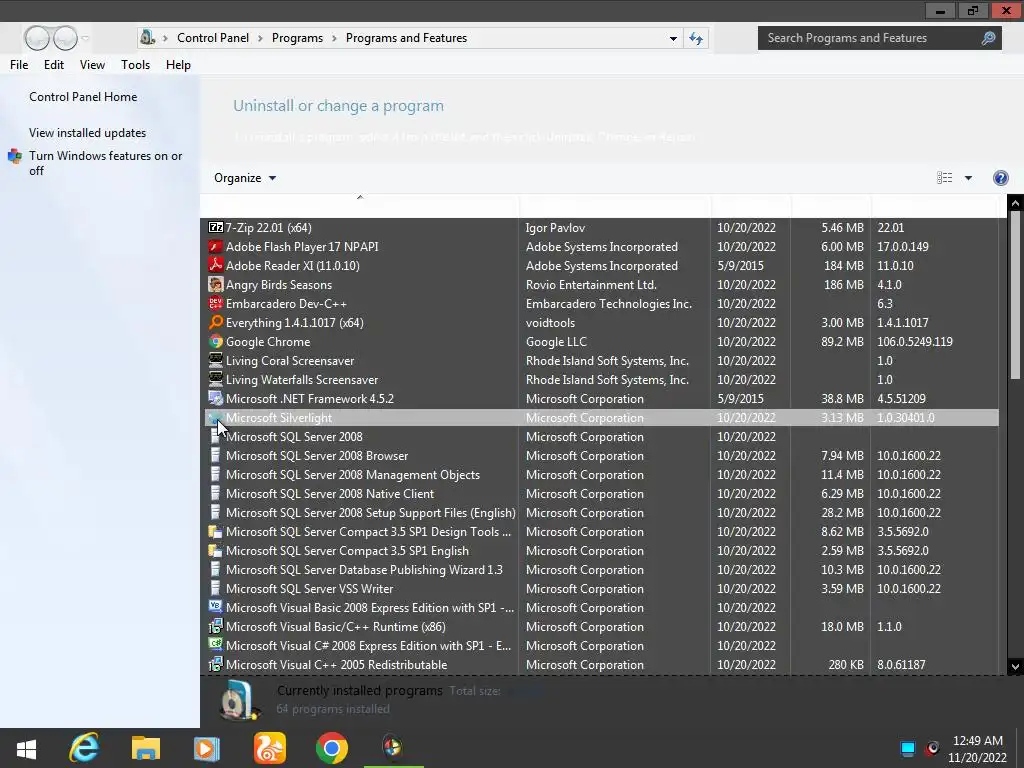Click publisher Rovio Entertainment Ltd.
The height and width of the screenshot is (768, 1024).
pyautogui.click(x=591, y=285)
